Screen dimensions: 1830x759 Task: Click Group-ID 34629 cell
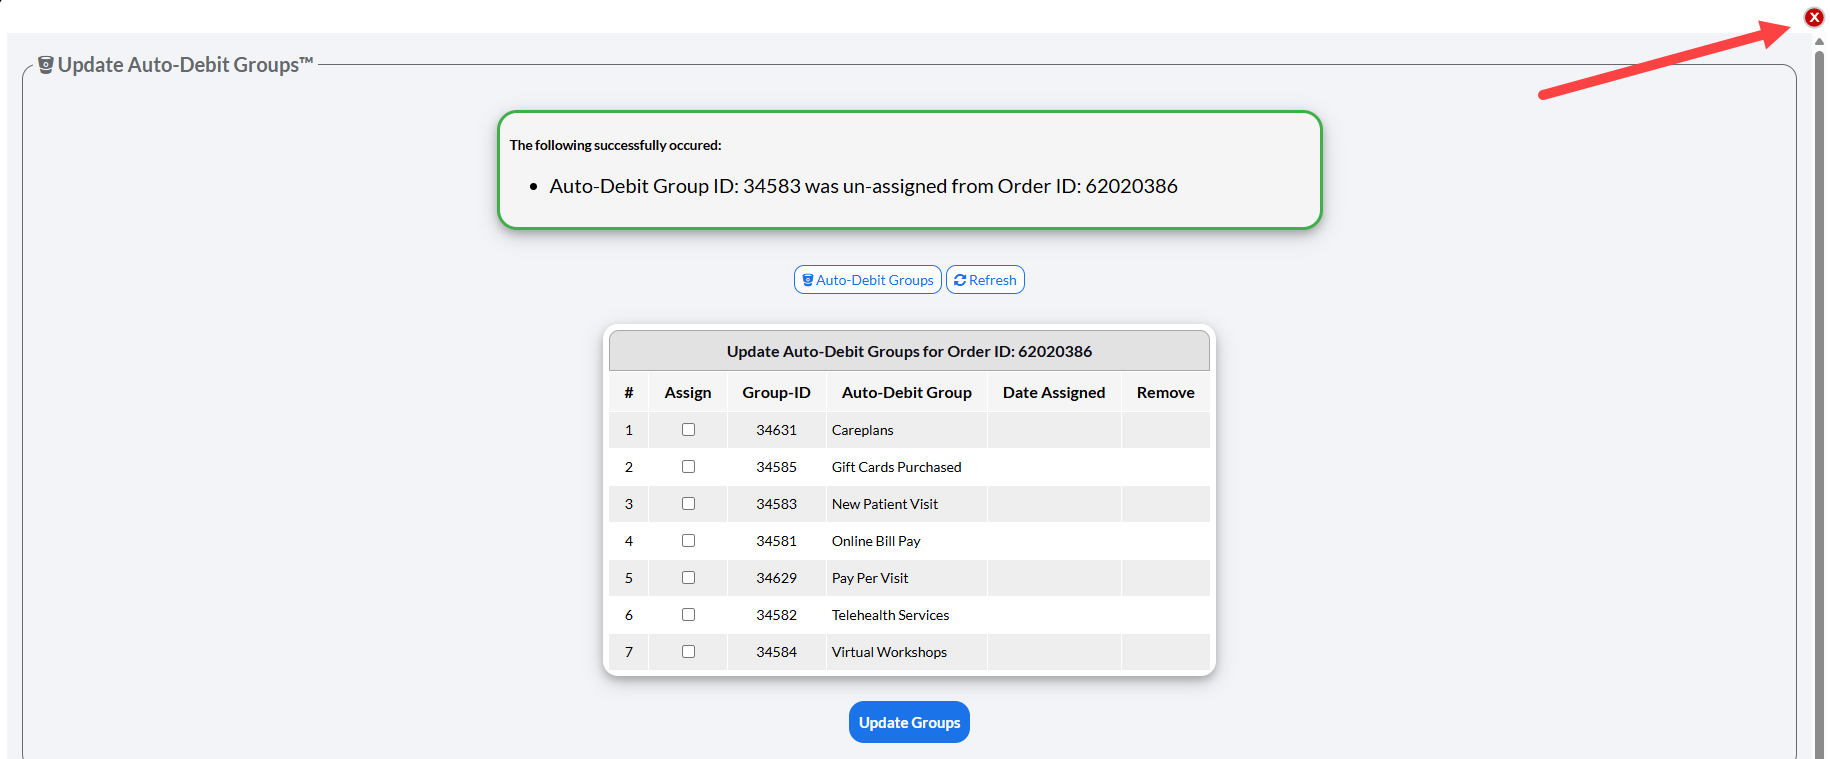click(776, 578)
